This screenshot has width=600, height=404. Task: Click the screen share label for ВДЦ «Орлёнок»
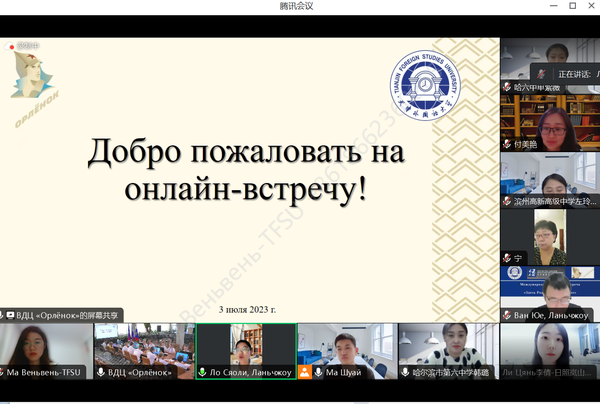62,315
